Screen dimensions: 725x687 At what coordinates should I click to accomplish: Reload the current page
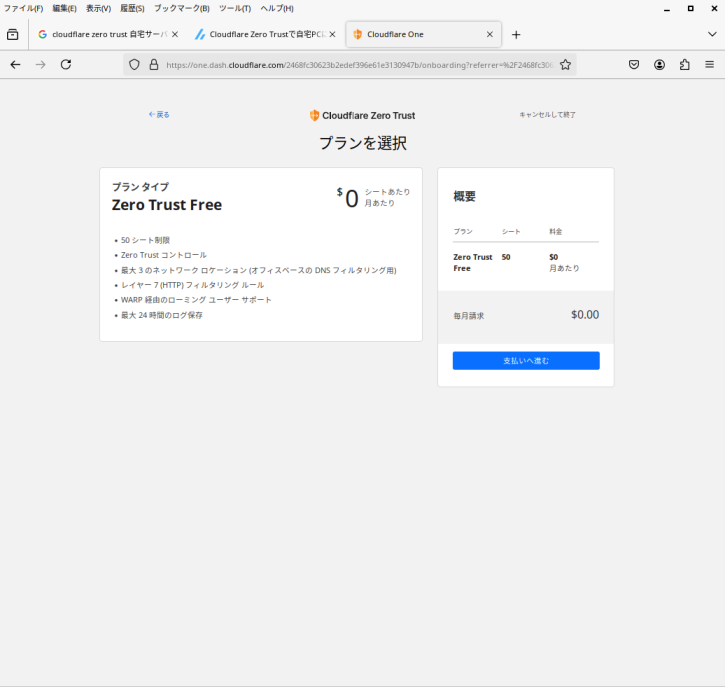[x=66, y=65]
